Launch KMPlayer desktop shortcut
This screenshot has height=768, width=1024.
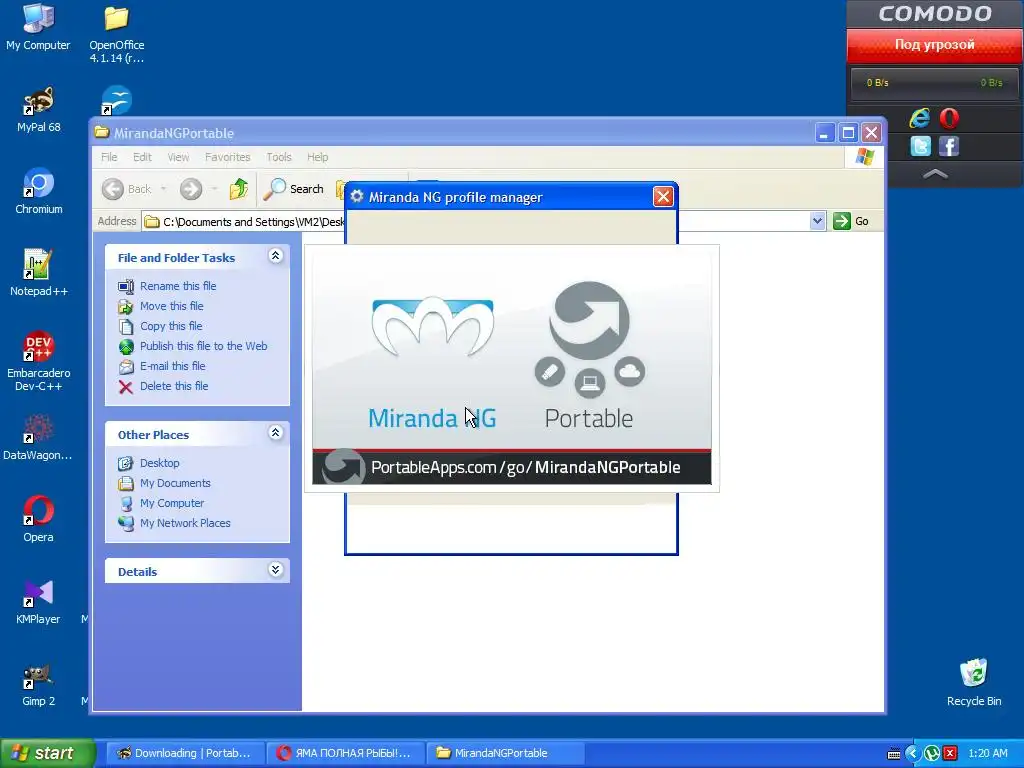click(x=38, y=602)
